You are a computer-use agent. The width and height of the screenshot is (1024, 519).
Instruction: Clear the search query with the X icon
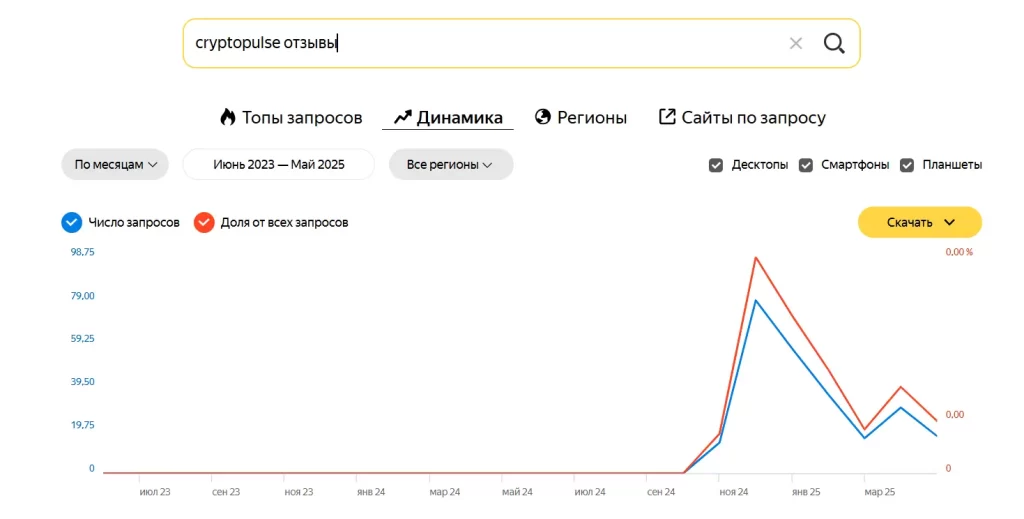click(x=795, y=44)
